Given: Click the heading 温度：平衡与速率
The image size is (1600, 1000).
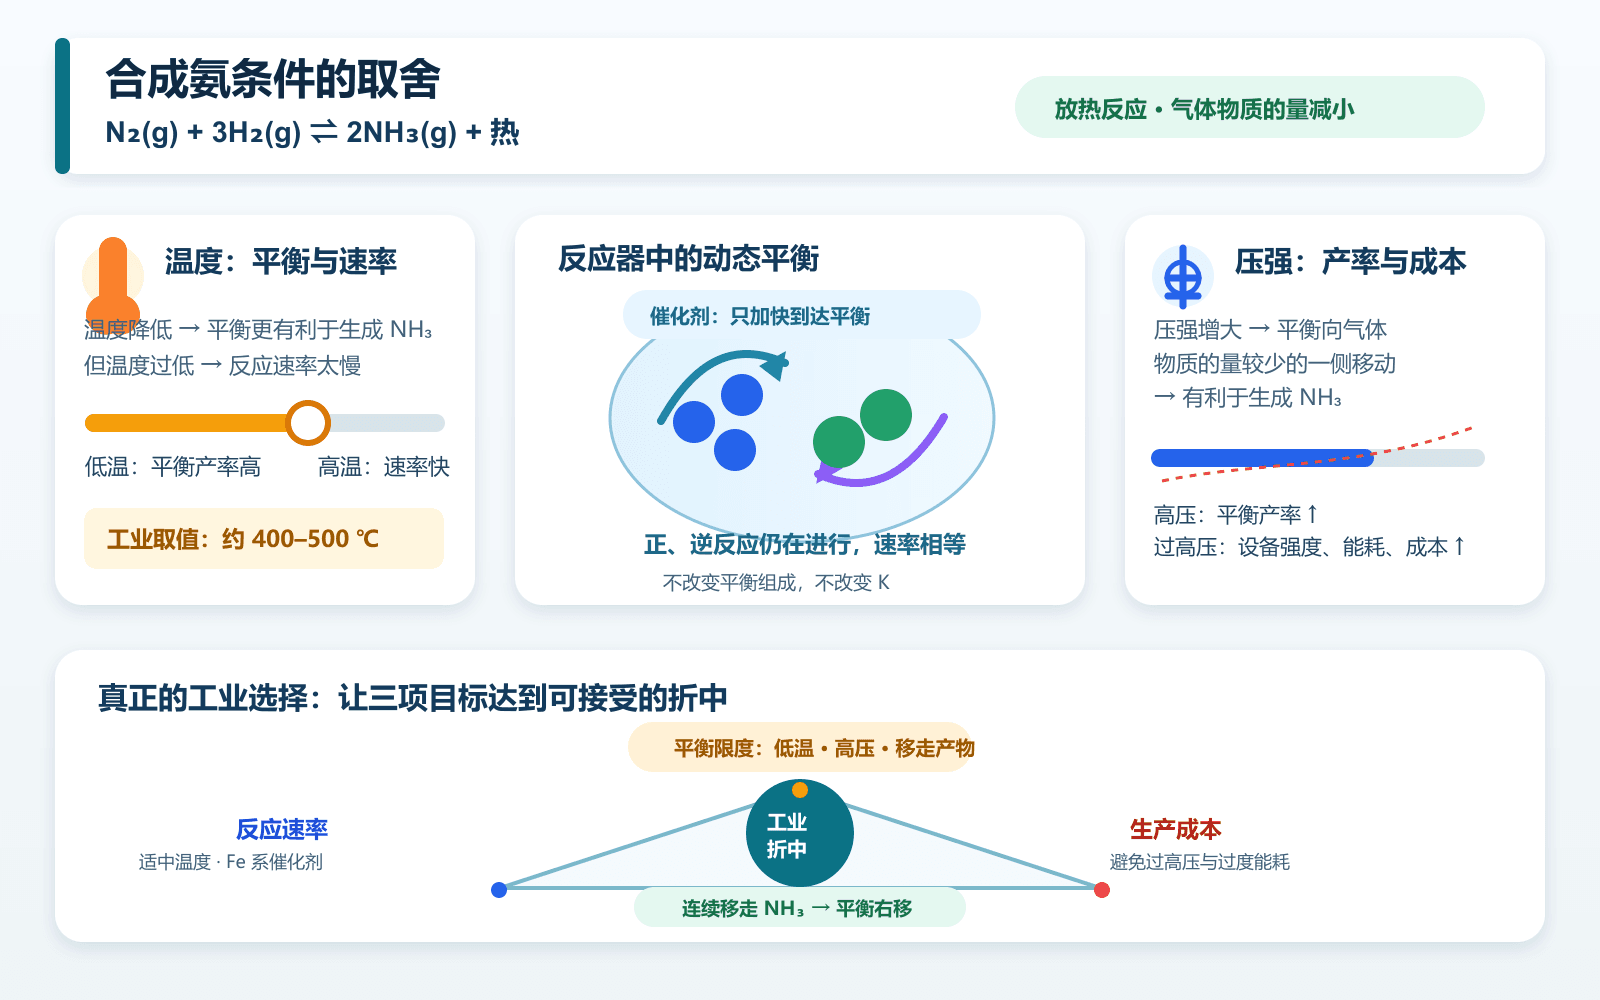Looking at the screenshot, I should point(281,262).
